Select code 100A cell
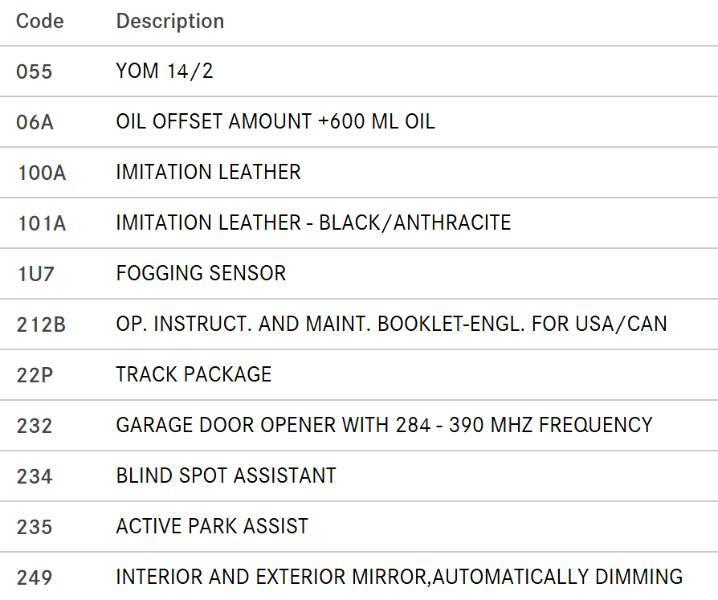 (41, 173)
